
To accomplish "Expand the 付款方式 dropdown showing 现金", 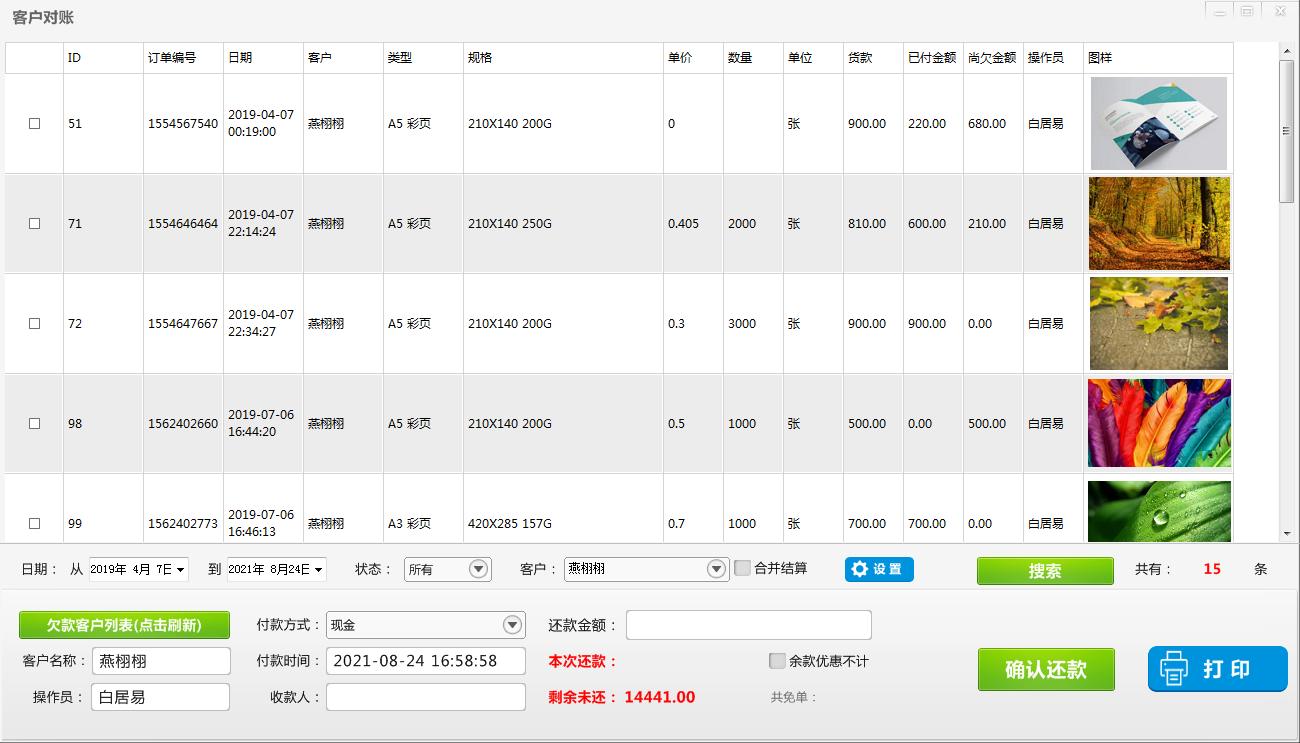I will (512, 625).
